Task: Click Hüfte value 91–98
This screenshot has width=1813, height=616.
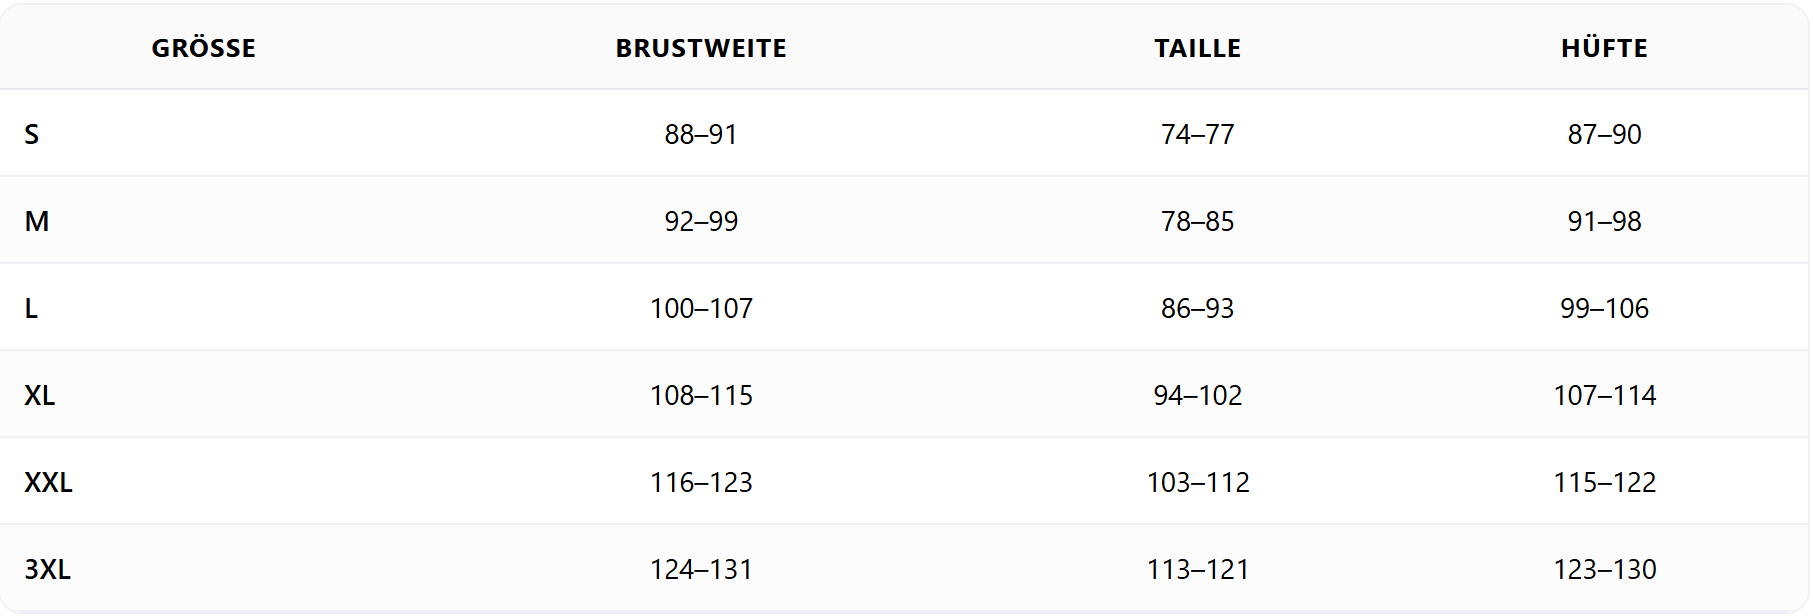Action: [1604, 221]
